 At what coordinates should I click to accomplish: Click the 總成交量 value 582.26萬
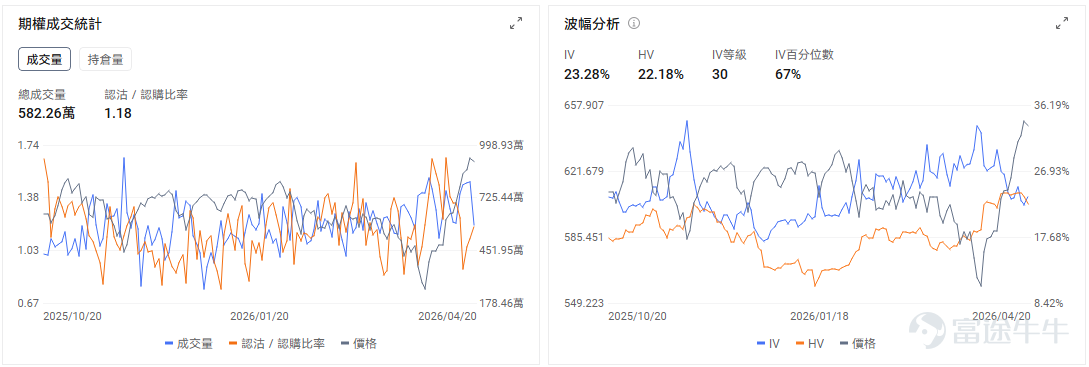(47, 113)
